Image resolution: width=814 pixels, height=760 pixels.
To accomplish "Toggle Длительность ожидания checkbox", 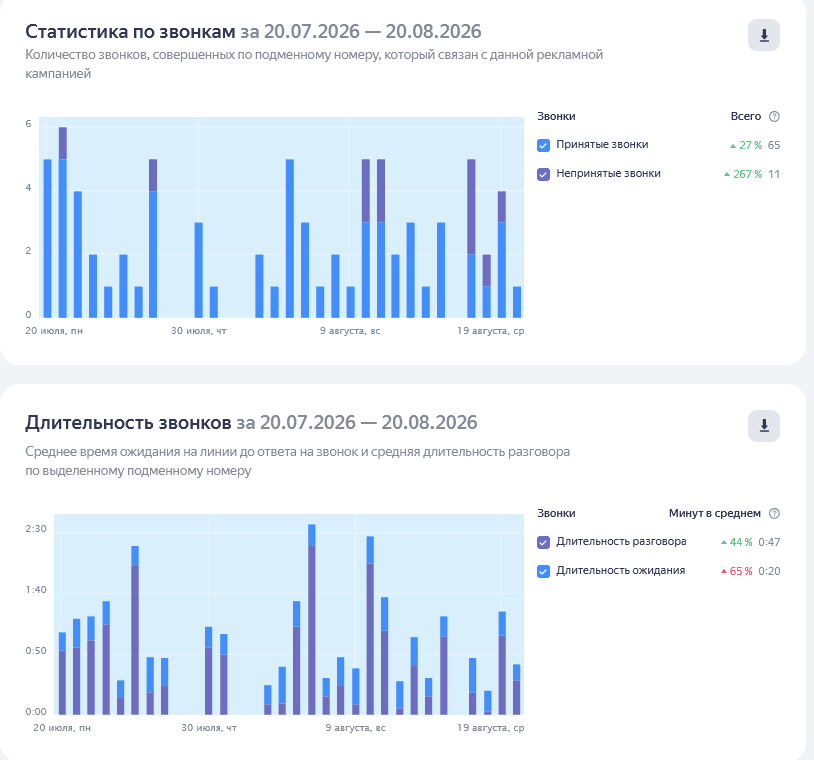I will pyautogui.click(x=544, y=571).
